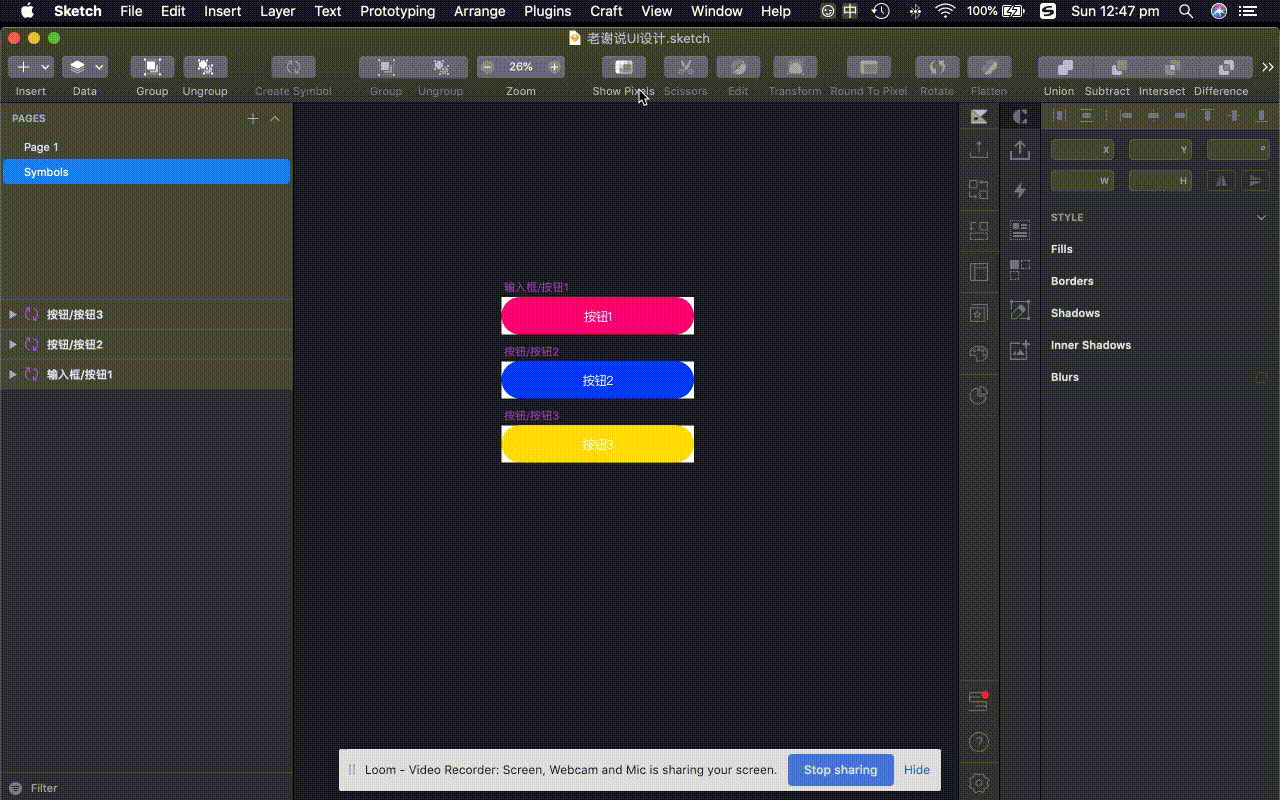Screen dimensions: 1280x800
Task: Open the Arrange menu
Action: click(479, 11)
